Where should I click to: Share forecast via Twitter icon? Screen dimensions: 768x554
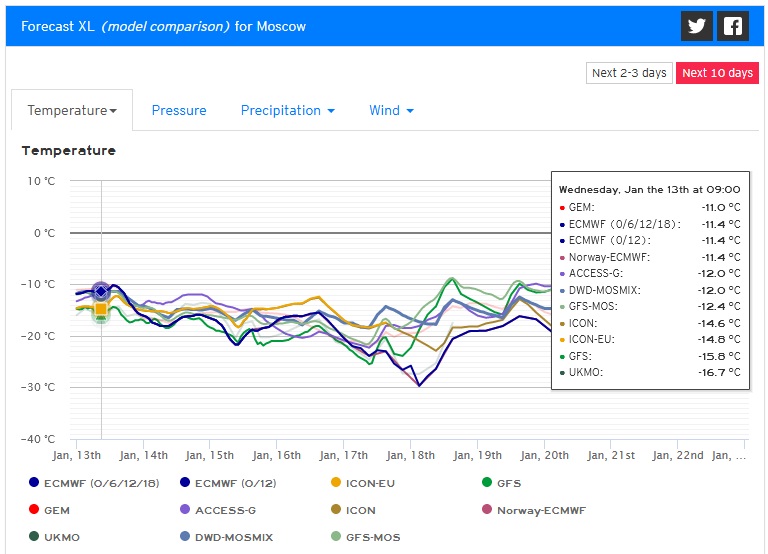pyautogui.click(x=696, y=26)
